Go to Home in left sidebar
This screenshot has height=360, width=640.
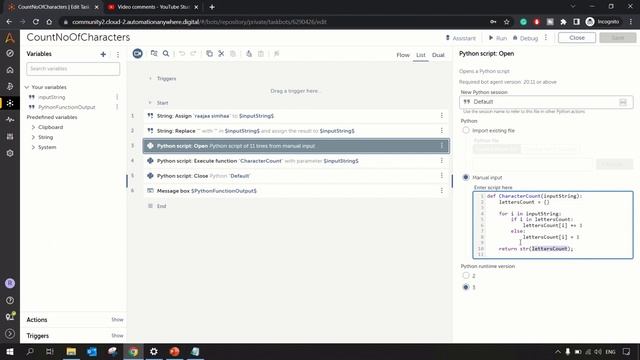point(10,70)
